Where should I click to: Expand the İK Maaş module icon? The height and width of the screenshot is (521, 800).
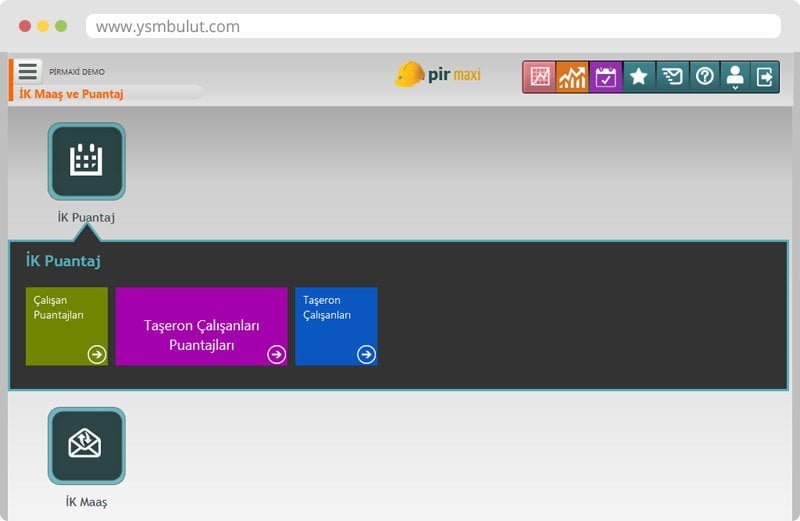87,445
